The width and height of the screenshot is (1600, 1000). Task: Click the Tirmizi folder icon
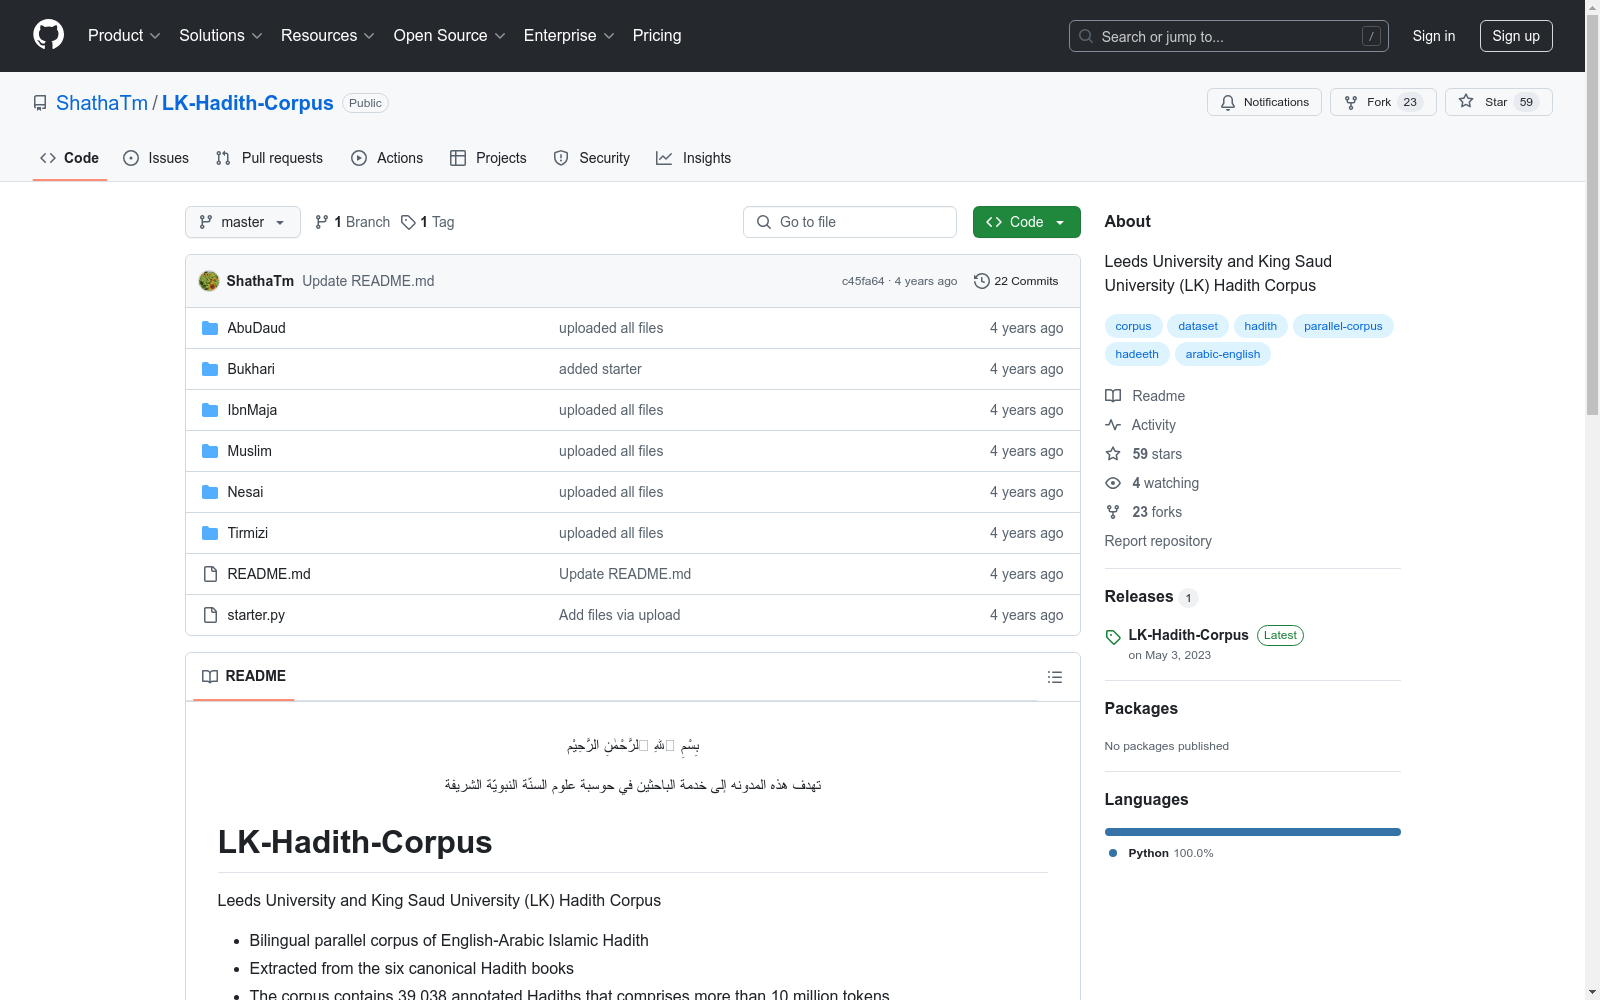[210, 533]
